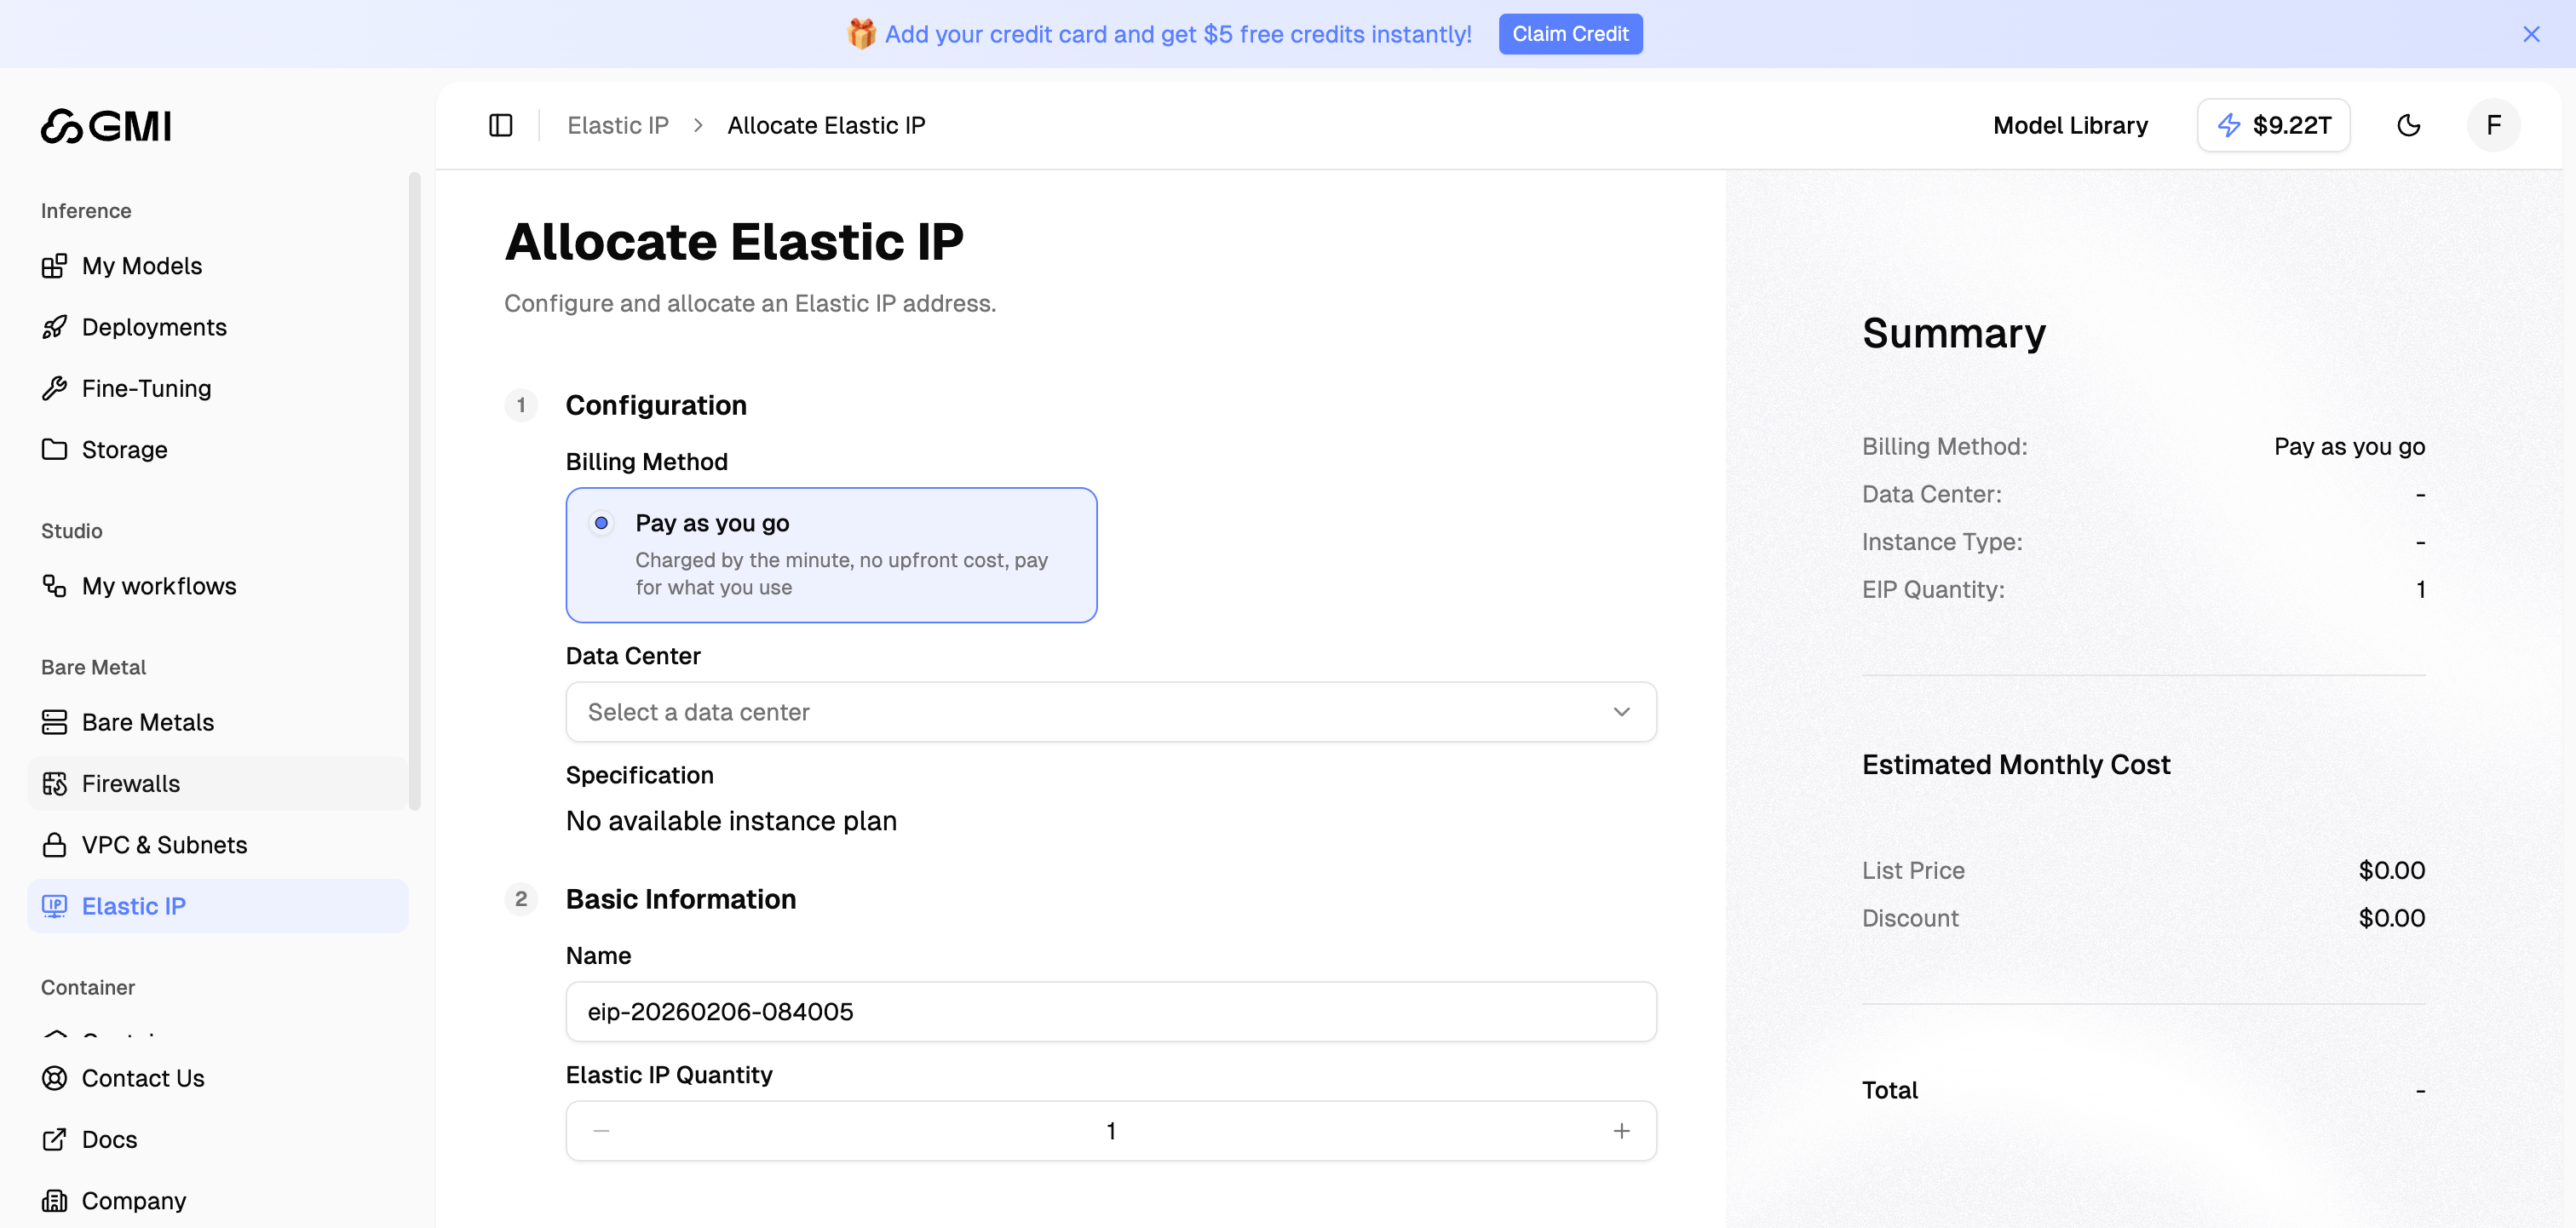Open the Model Library menu
This screenshot has width=2576, height=1228.
click(x=2070, y=125)
